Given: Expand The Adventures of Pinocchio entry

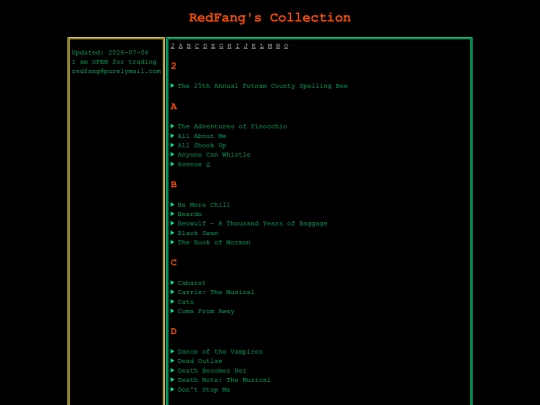Looking at the screenshot, I should pyautogui.click(x=229, y=126).
